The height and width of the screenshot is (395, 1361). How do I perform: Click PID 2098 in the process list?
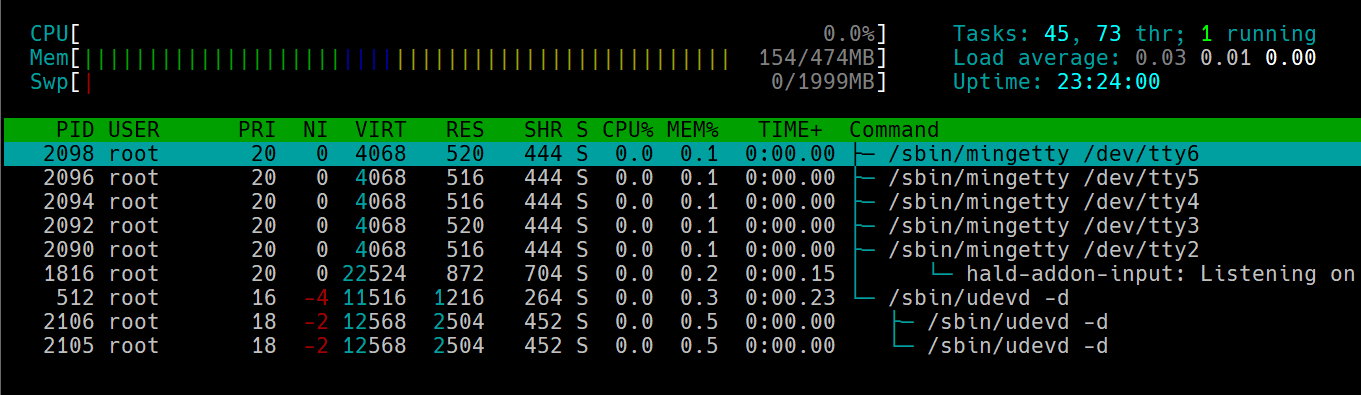pos(69,154)
